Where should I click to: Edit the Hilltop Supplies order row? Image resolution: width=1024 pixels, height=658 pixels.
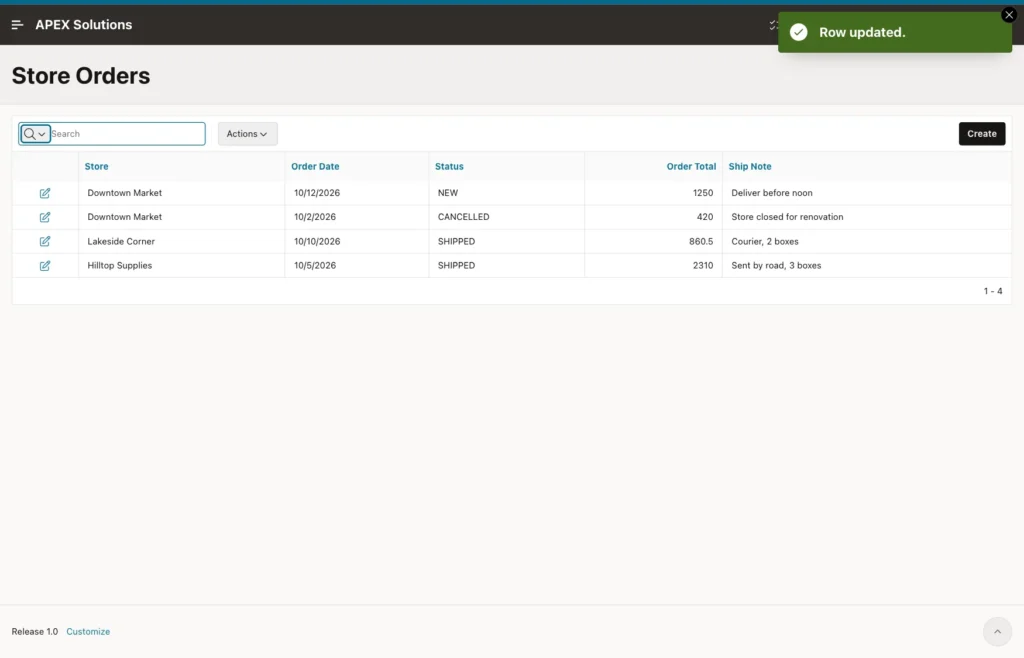[x=44, y=266]
